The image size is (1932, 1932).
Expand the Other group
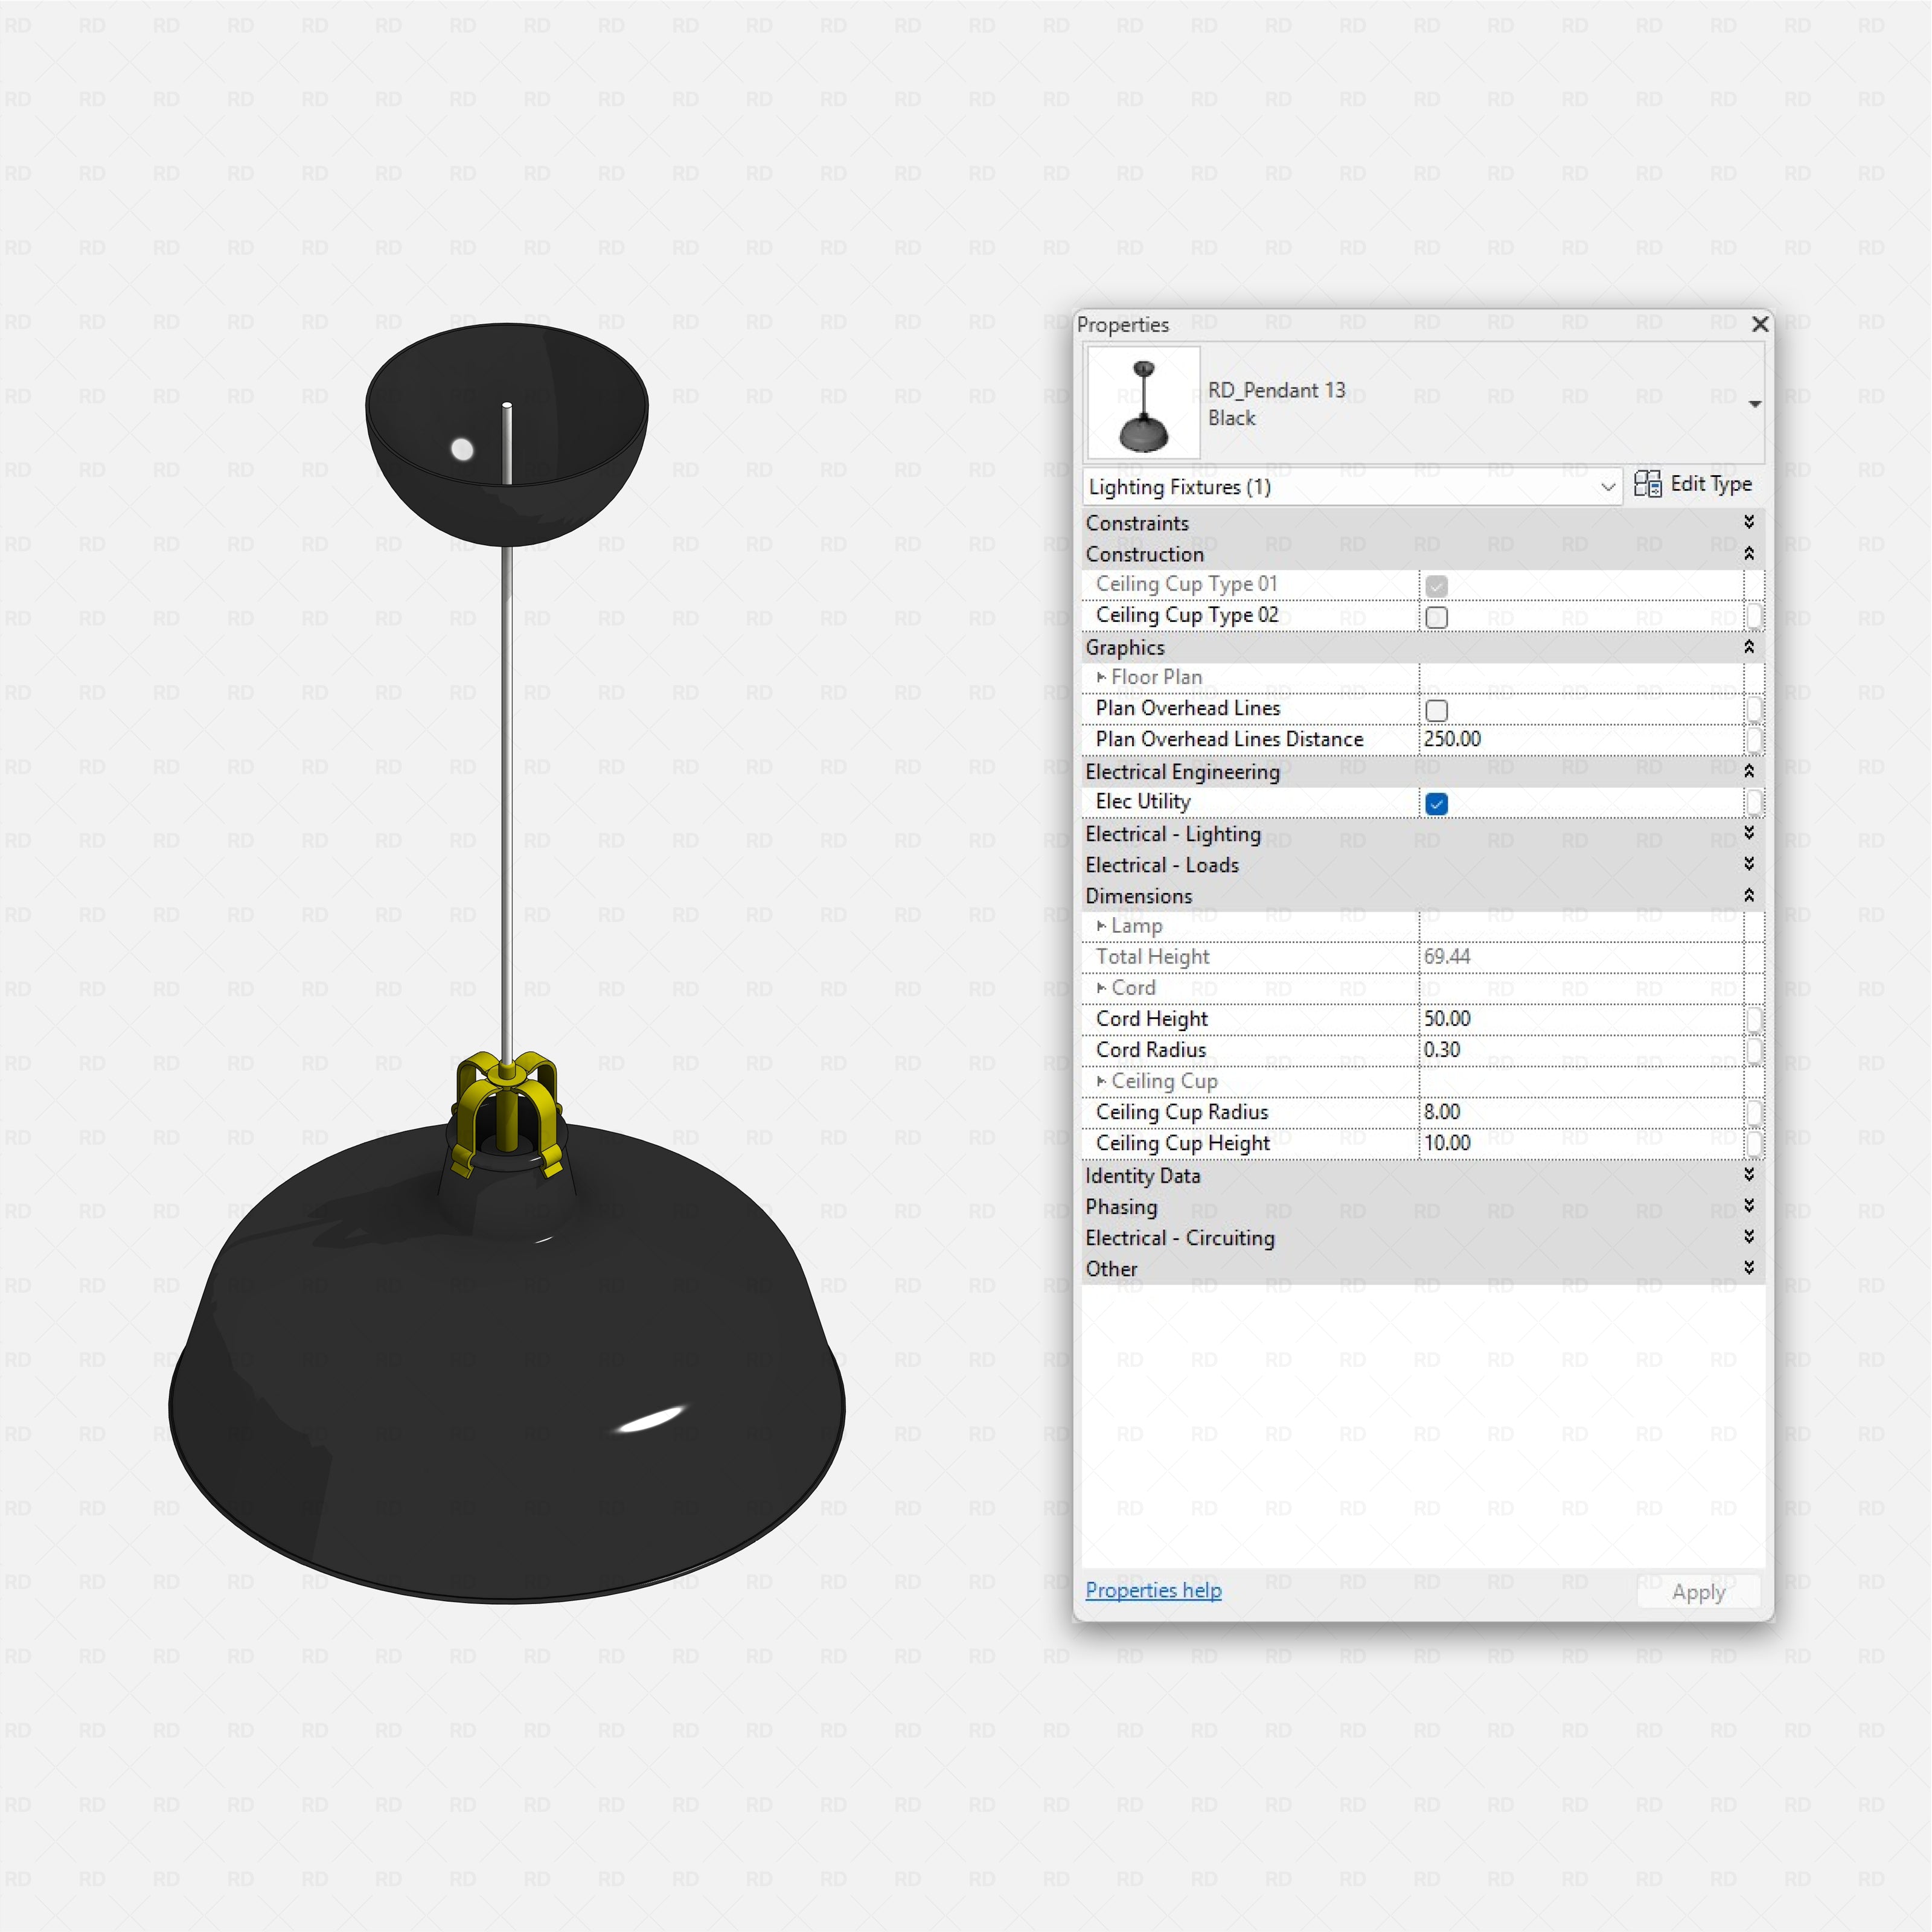coord(1749,1267)
